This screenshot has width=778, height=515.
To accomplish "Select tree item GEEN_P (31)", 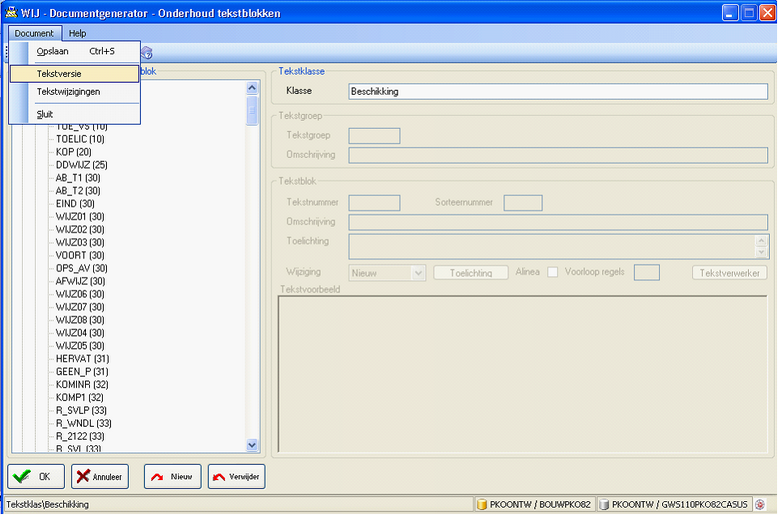I will [82, 371].
